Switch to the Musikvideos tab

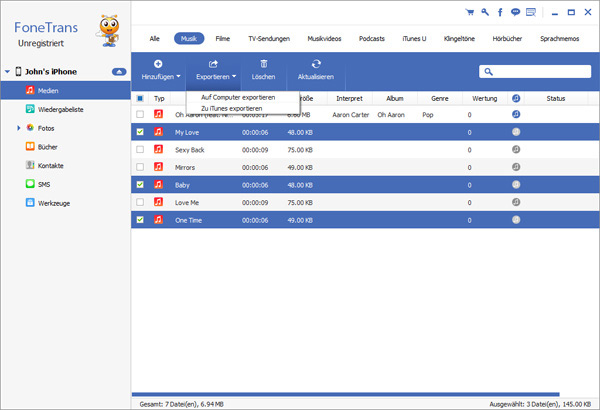[324, 39]
